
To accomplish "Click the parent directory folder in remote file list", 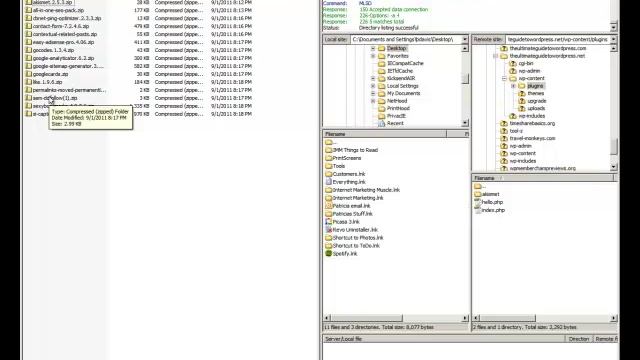I will [478, 187].
